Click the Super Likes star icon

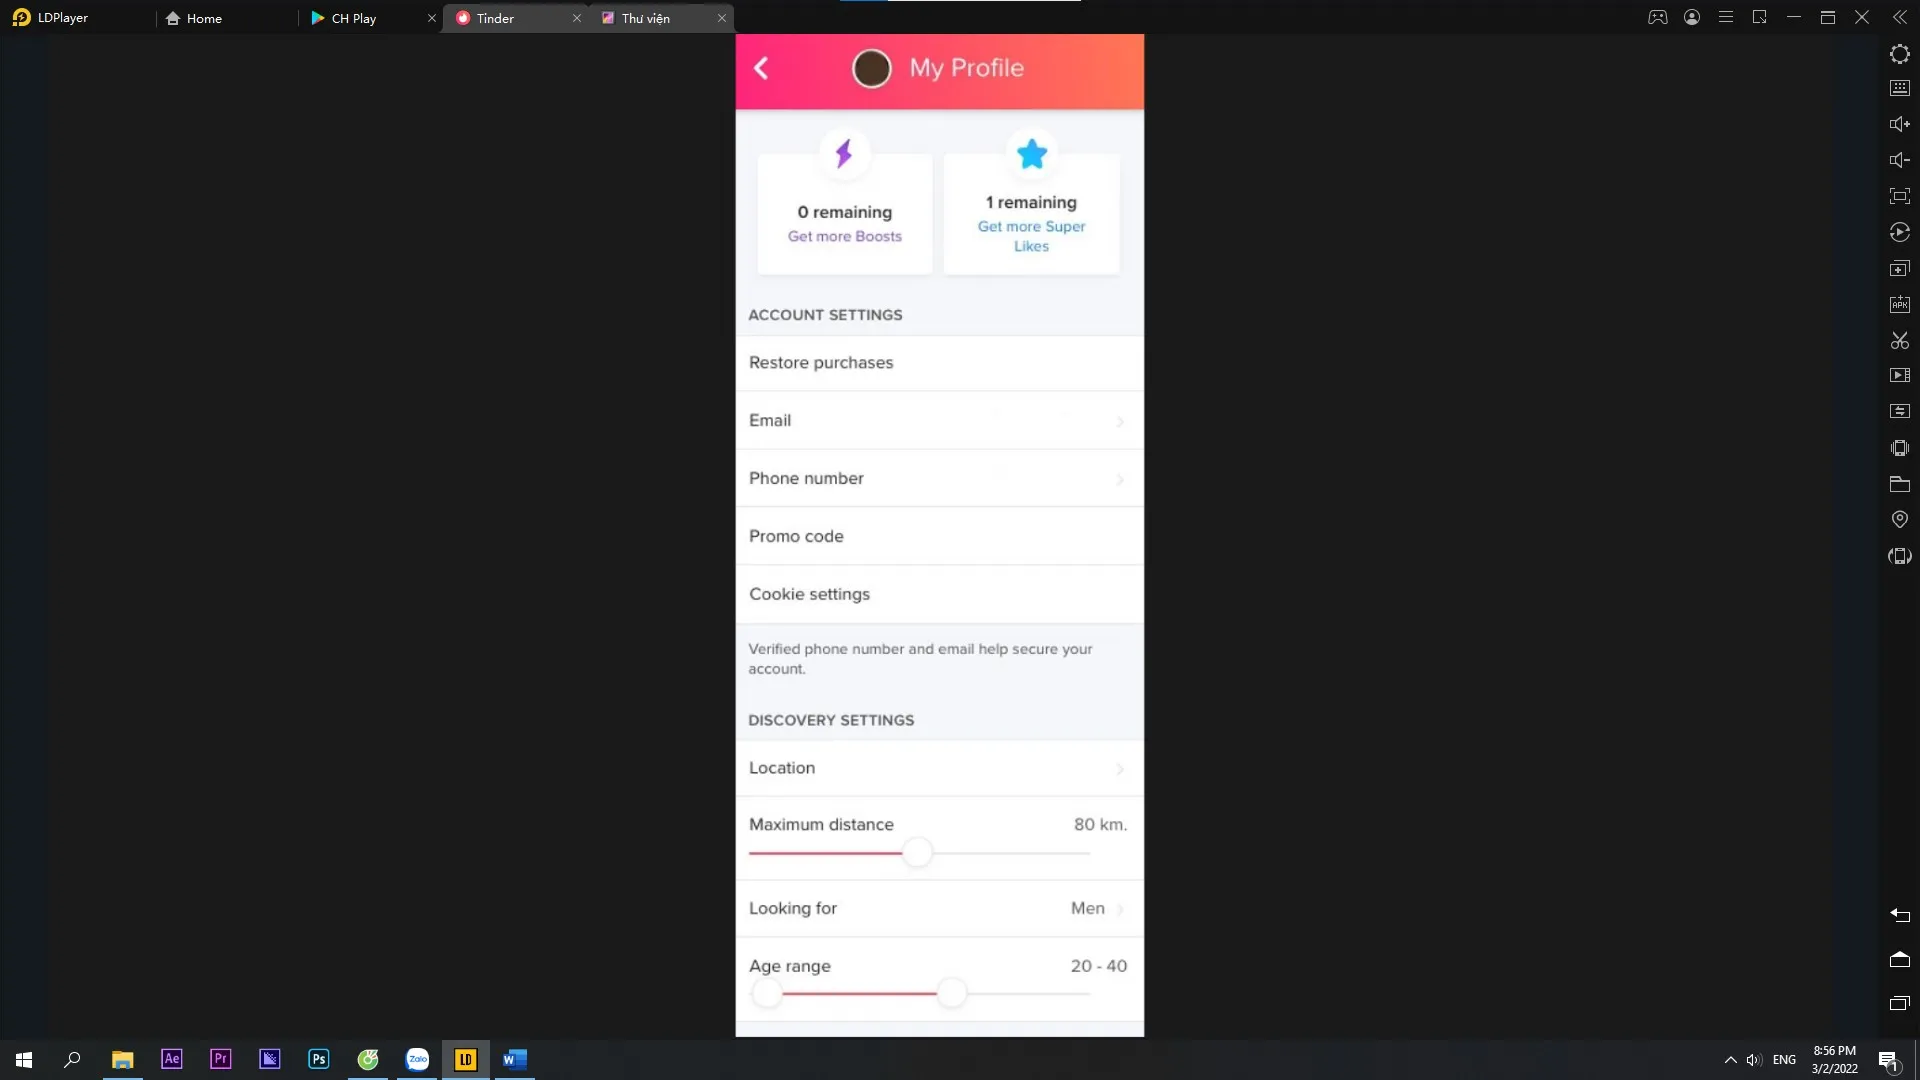pyautogui.click(x=1033, y=154)
